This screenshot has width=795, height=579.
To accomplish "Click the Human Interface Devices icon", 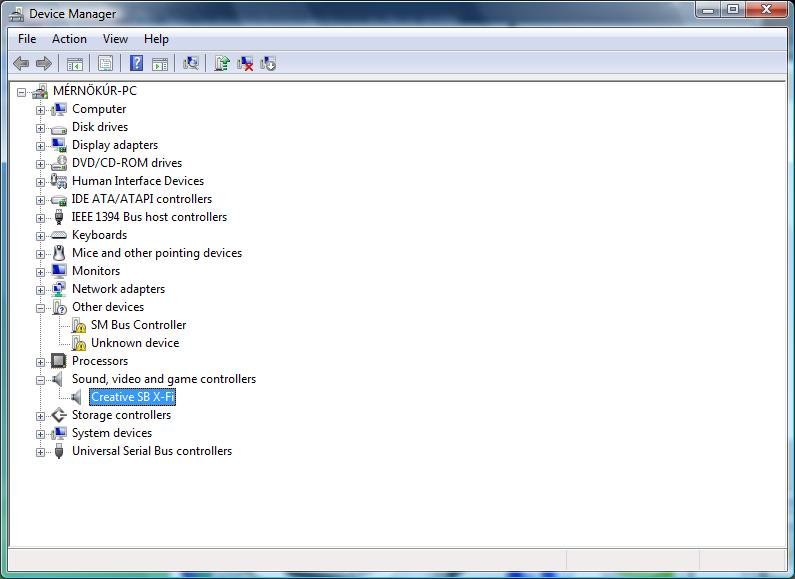I will (59, 181).
